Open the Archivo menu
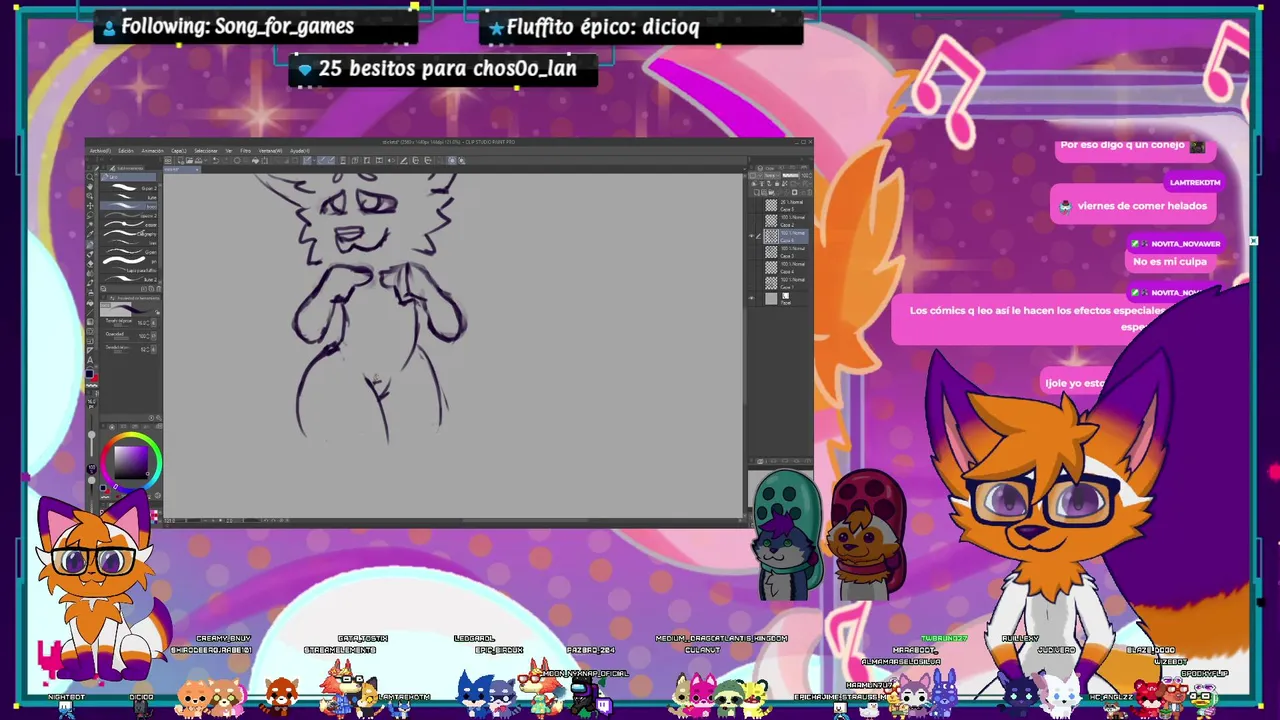Viewport: 1280px width, 720px height. click(100, 151)
